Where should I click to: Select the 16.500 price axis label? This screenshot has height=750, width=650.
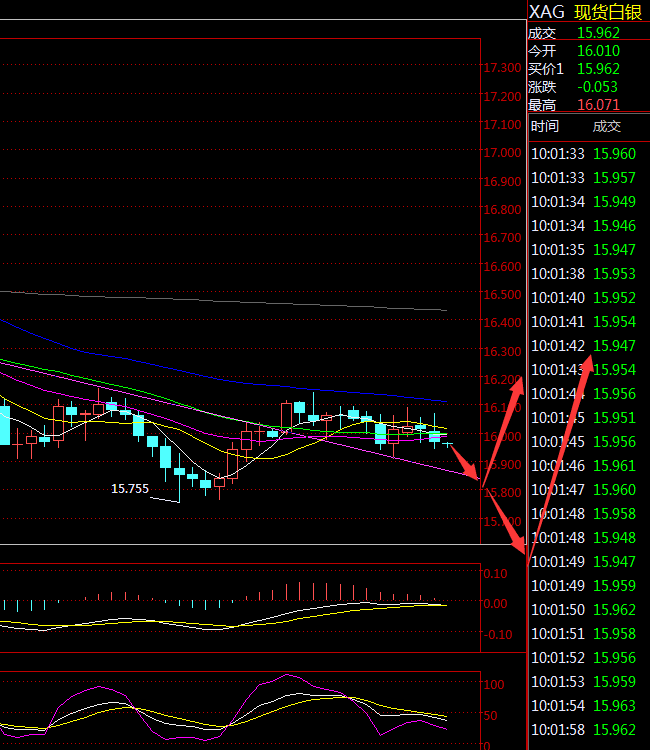[x=502, y=295]
